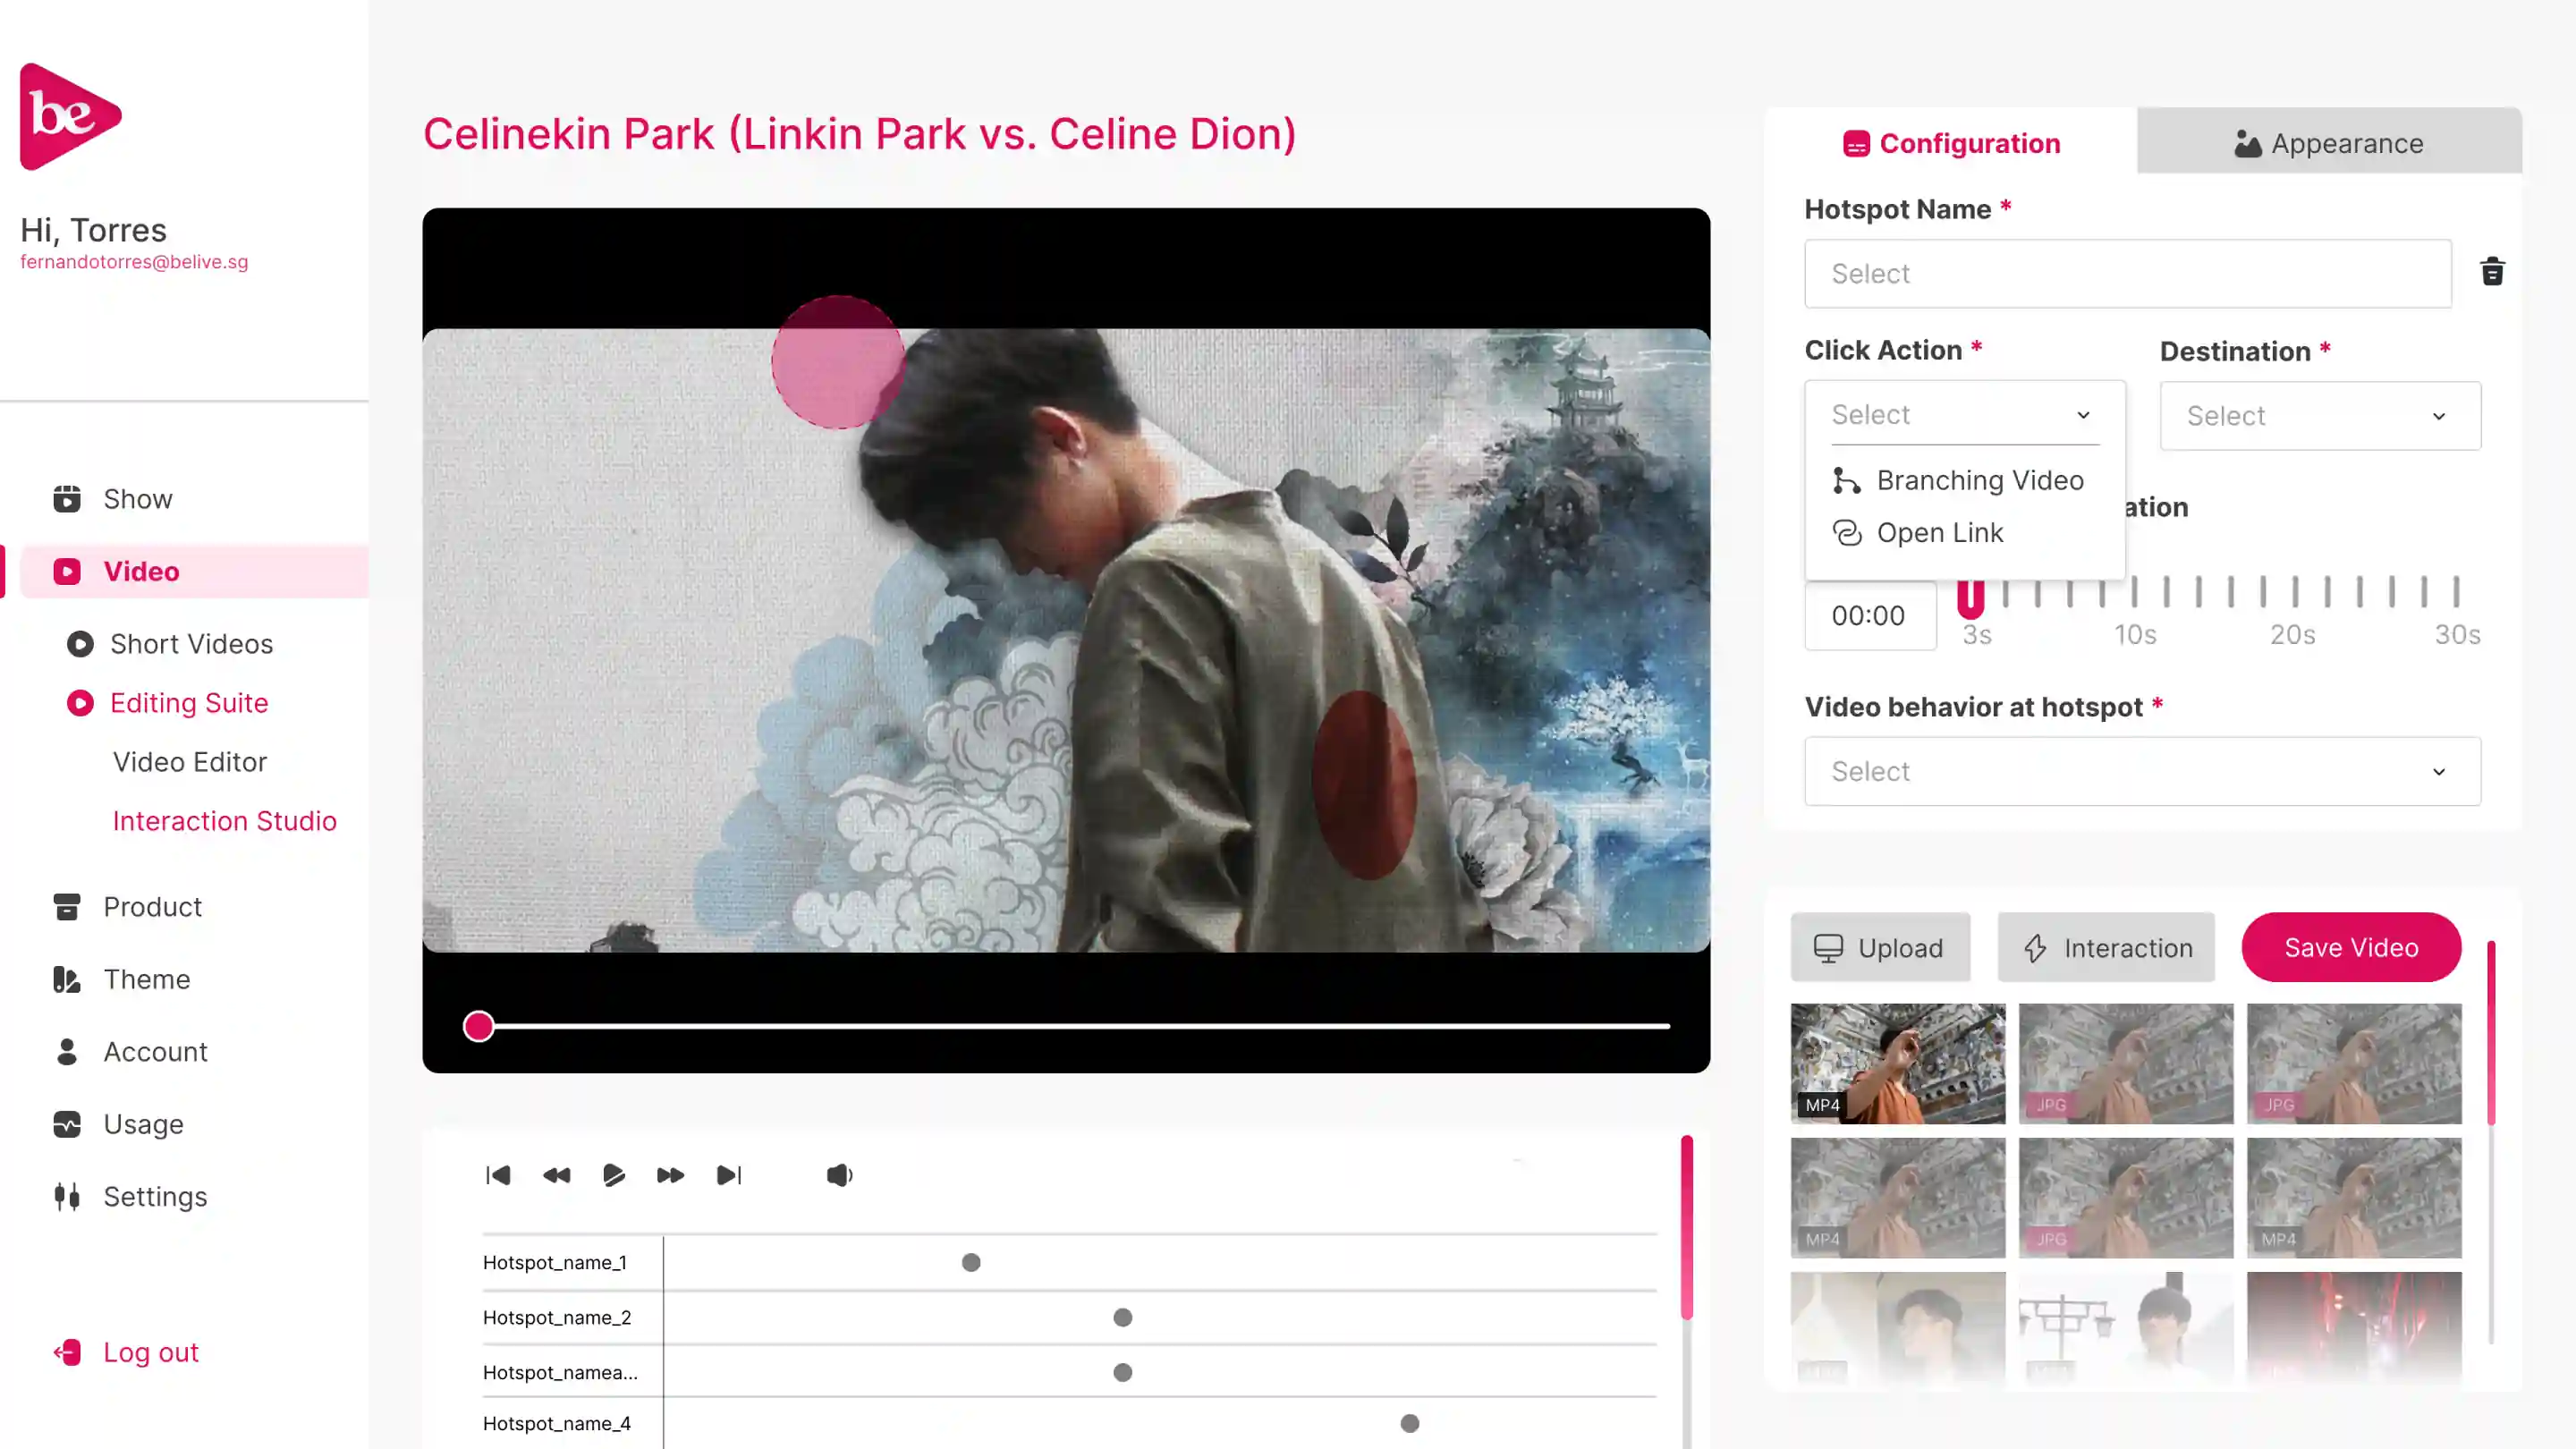Click the video progress slider handle

click(479, 1026)
